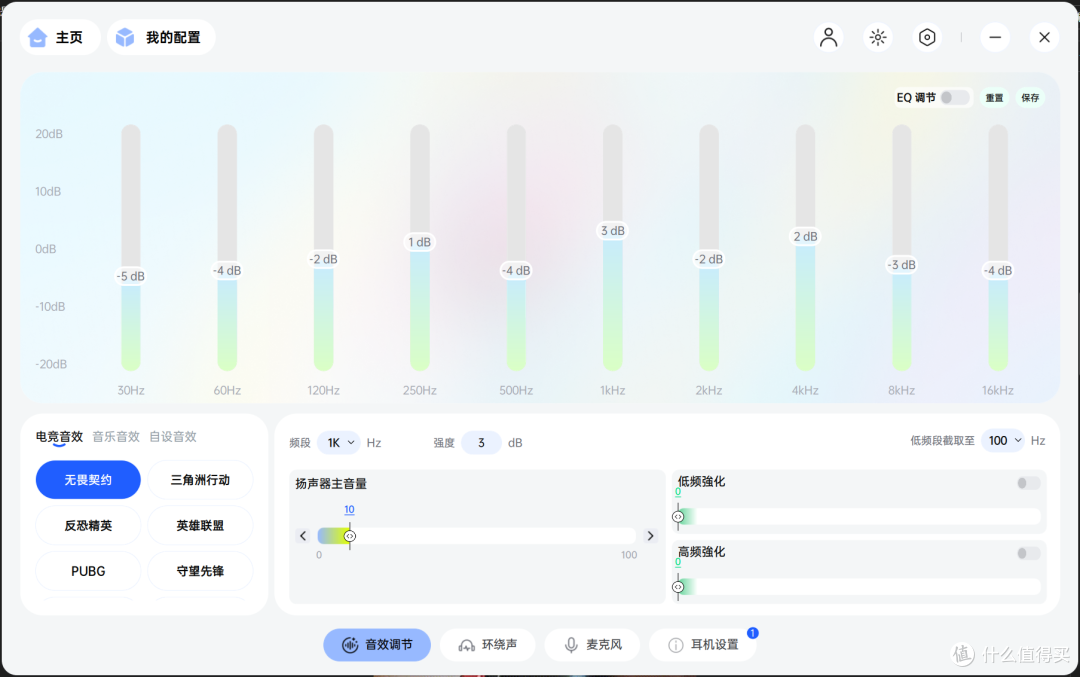Go to the 主页 home page
The height and width of the screenshot is (677, 1080).
point(60,37)
